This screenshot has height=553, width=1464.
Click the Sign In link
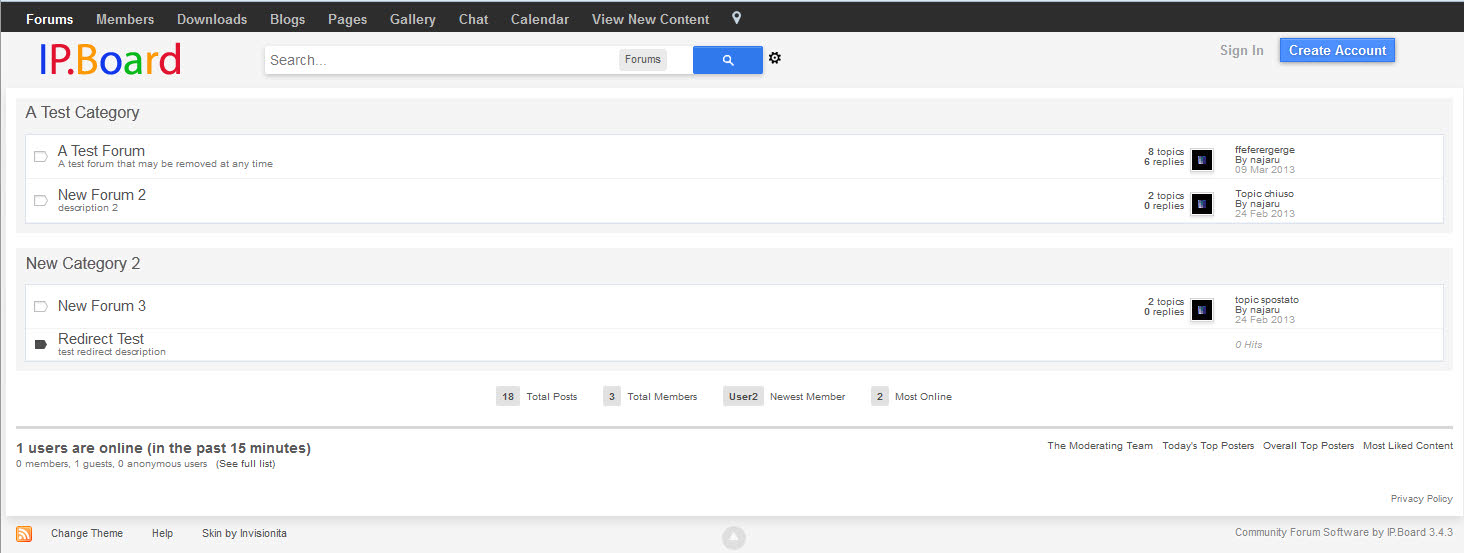(1241, 51)
